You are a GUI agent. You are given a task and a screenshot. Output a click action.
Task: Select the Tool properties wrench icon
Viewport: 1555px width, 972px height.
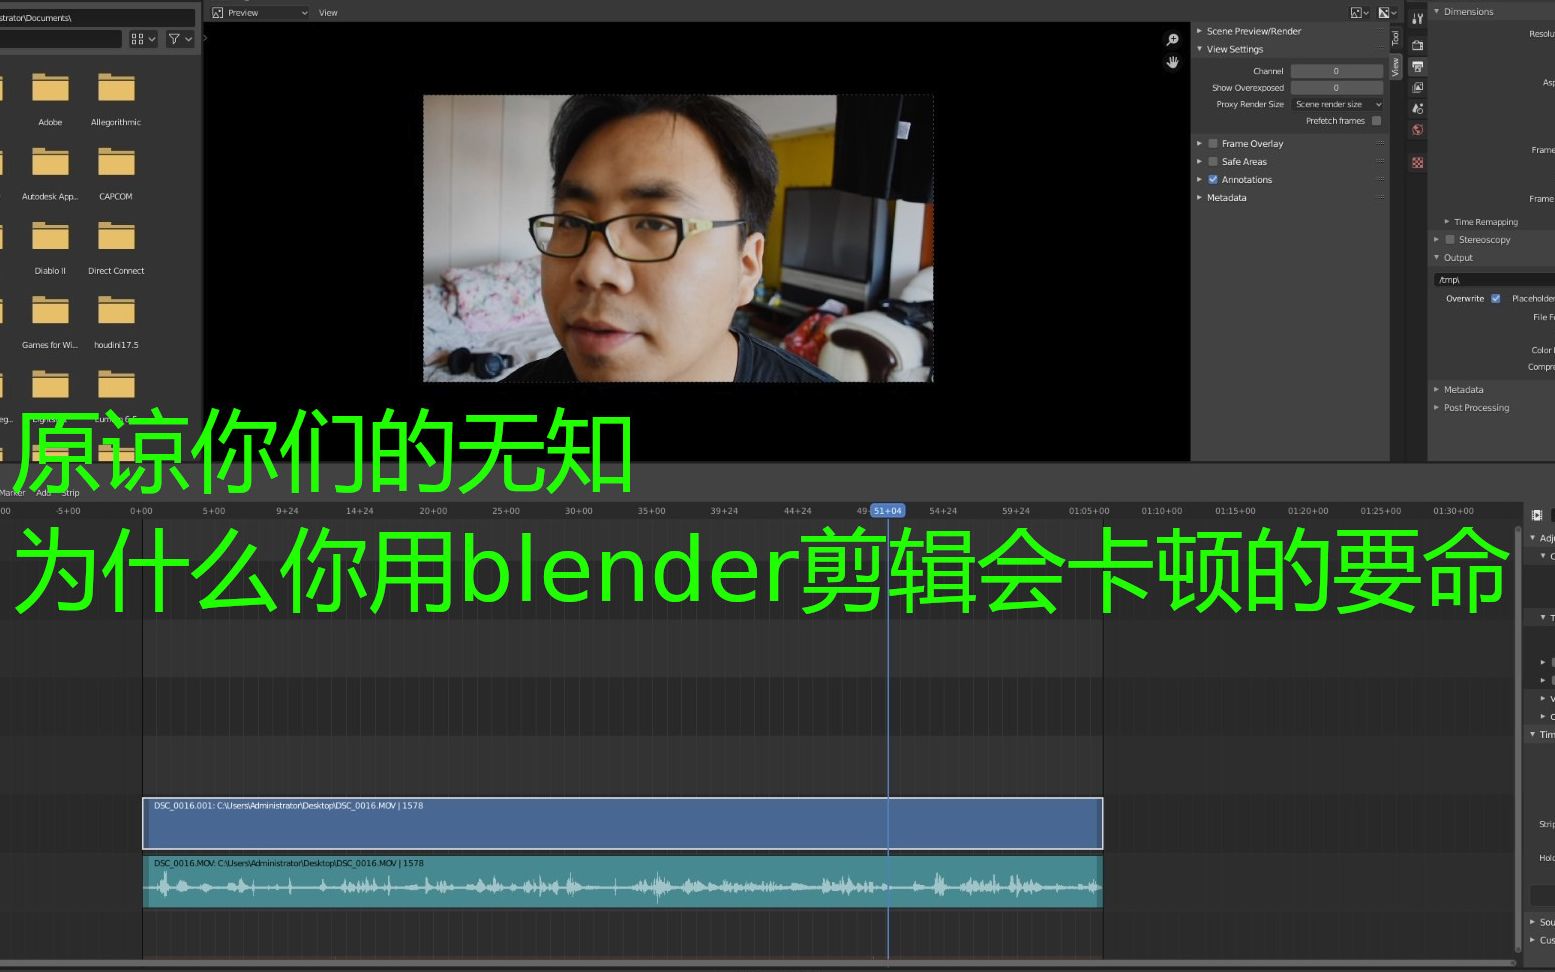coord(1417,17)
